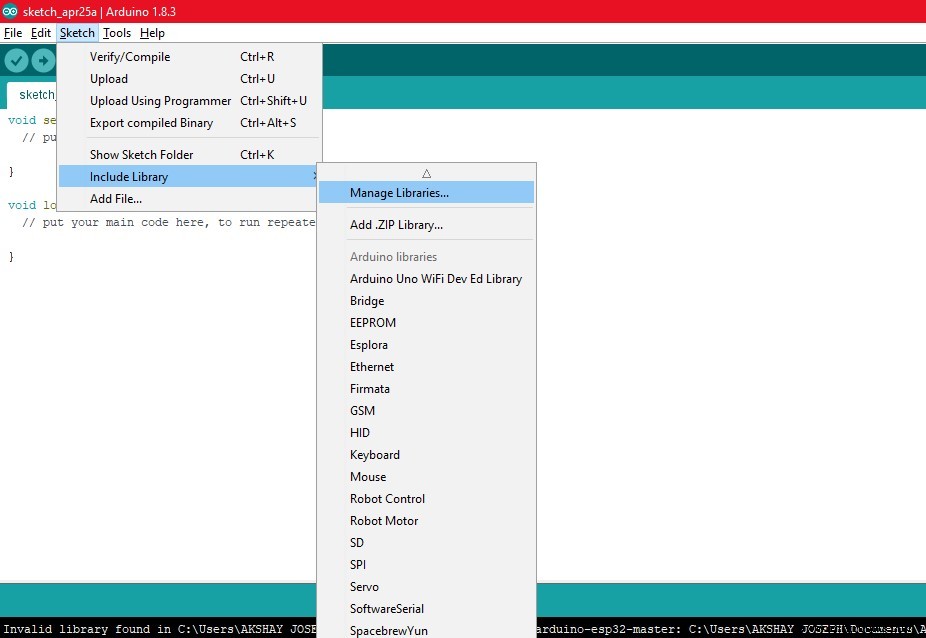Select Add .ZIP Library option
The width and height of the screenshot is (926, 638).
tap(394, 225)
